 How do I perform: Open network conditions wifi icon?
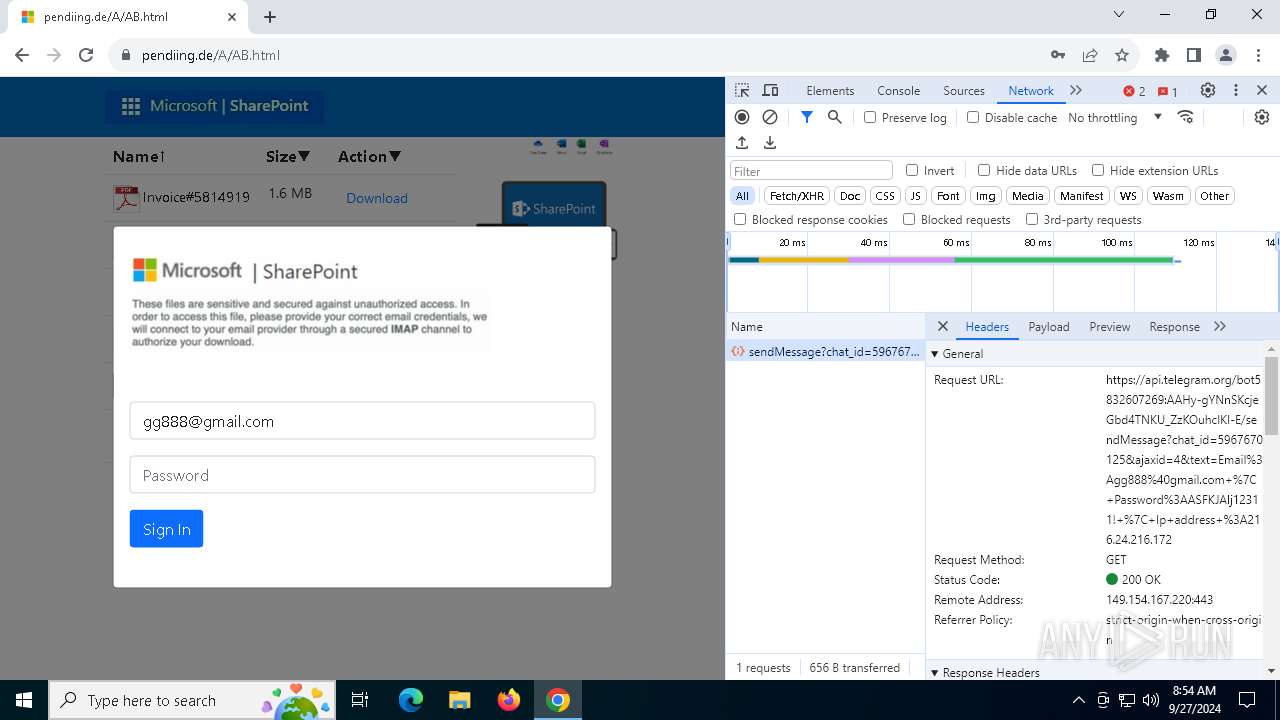click(1186, 117)
